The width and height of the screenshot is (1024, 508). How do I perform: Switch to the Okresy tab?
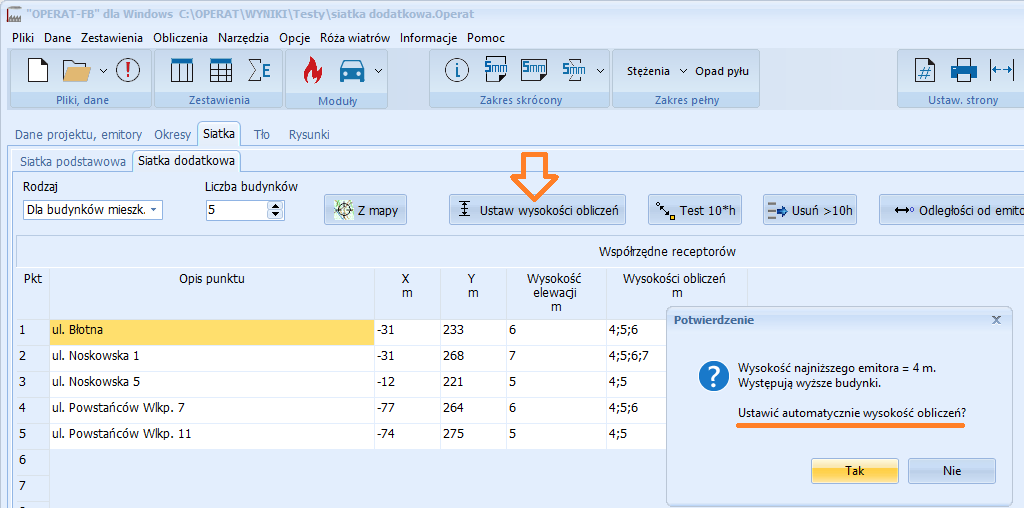172,135
